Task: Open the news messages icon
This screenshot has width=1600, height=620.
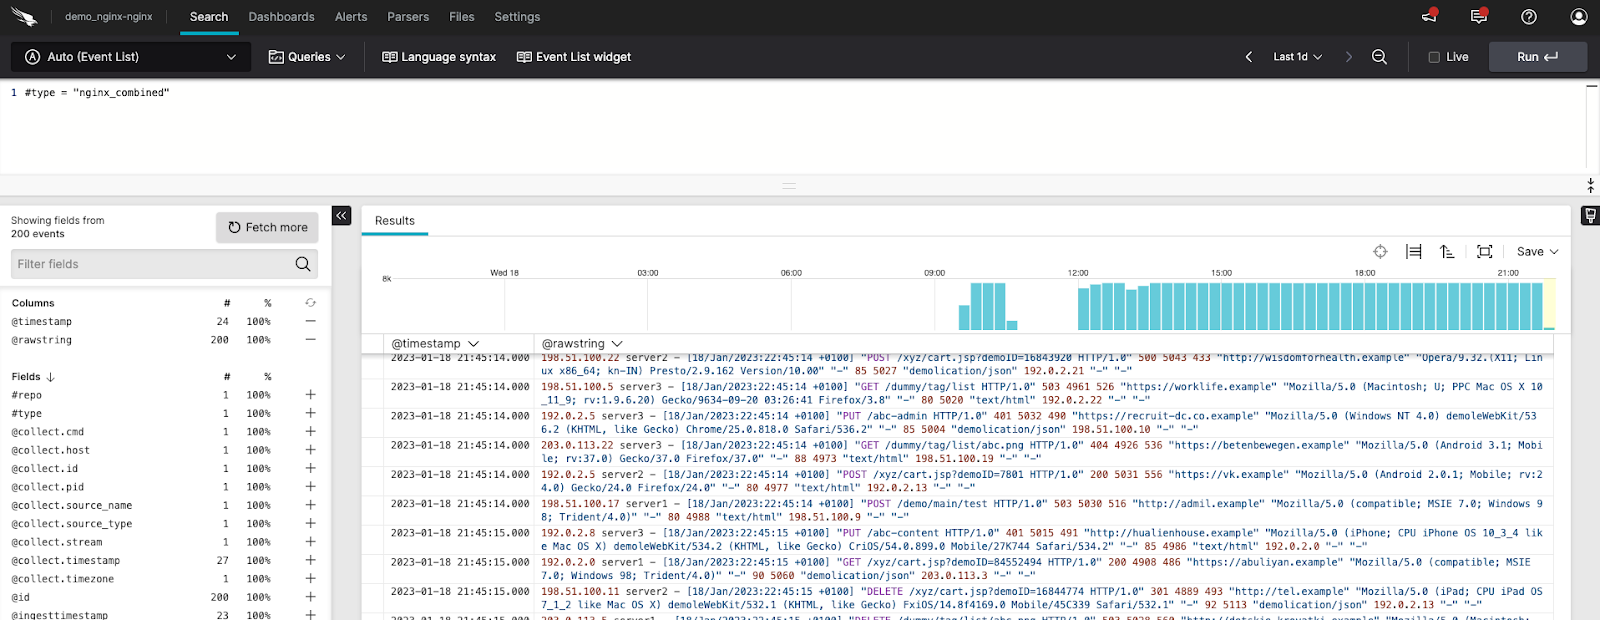Action: [x=1479, y=16]
